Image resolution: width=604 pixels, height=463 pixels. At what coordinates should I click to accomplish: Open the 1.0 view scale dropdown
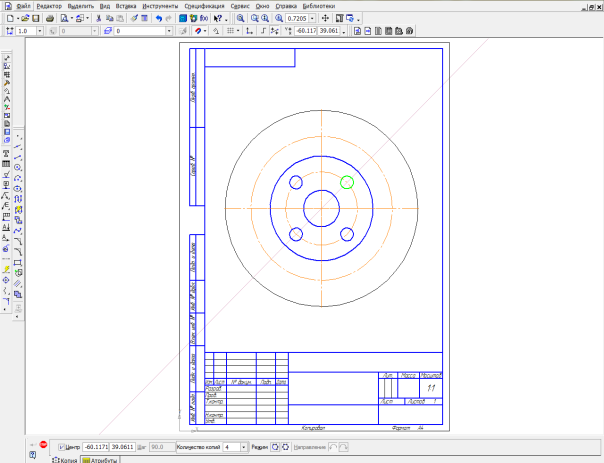(x=38, y=31)
